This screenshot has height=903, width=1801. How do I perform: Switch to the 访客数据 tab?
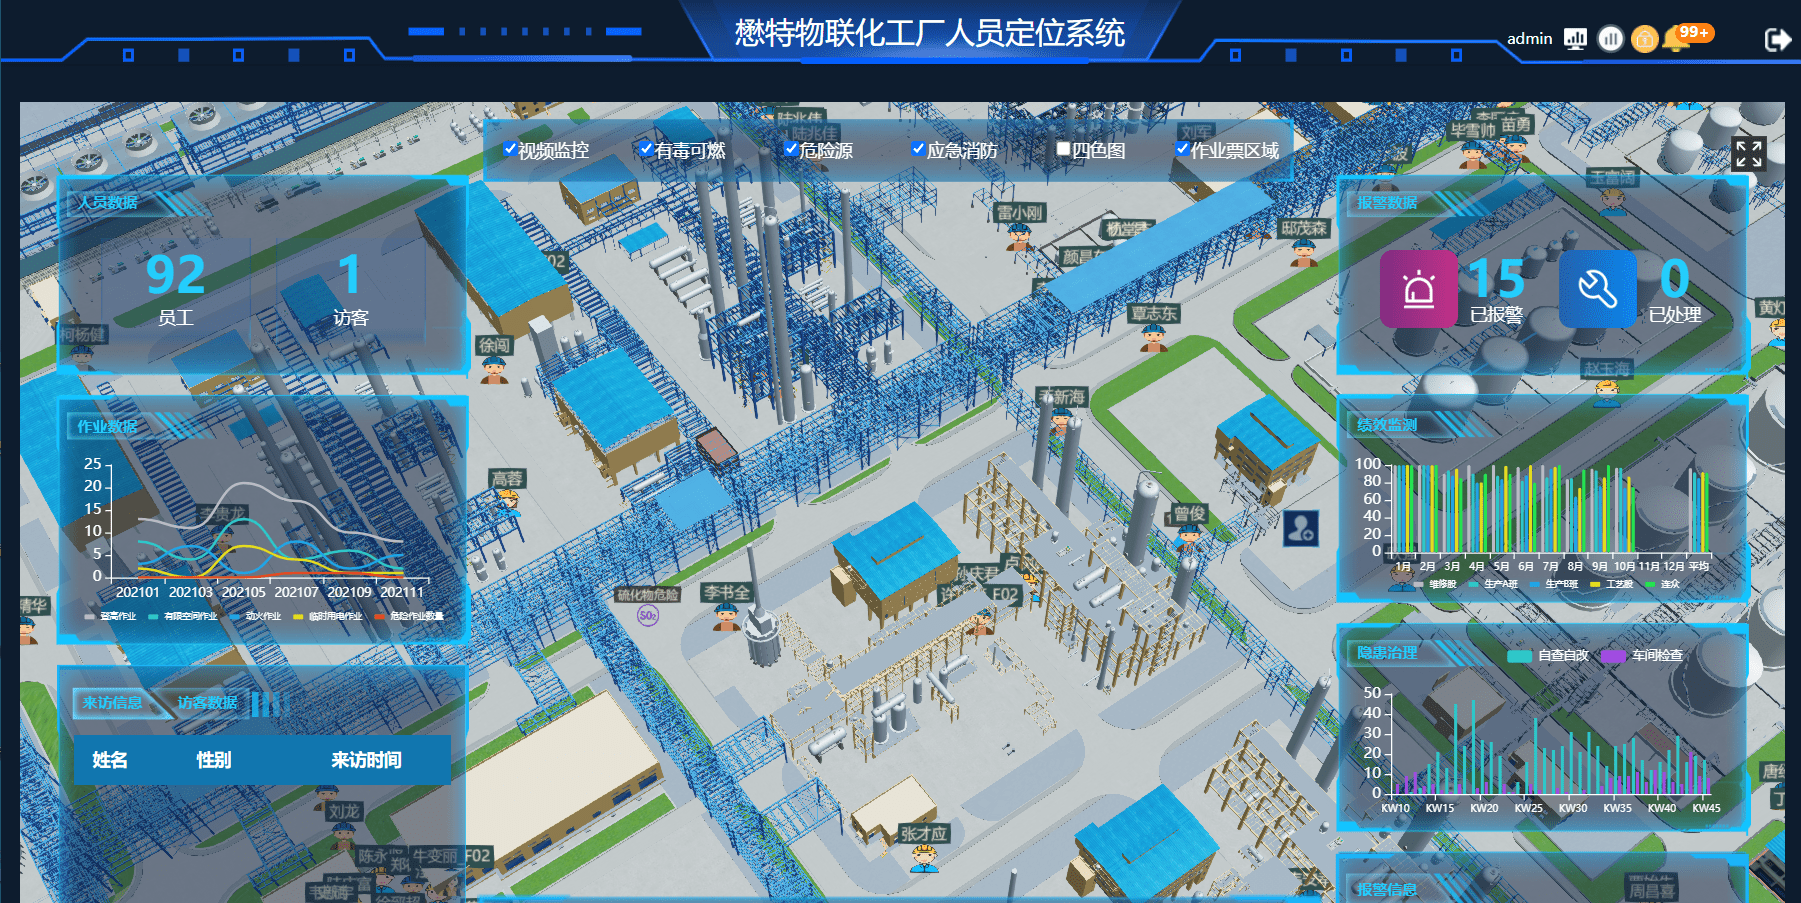pyautogui.click(x=207, y=703)
